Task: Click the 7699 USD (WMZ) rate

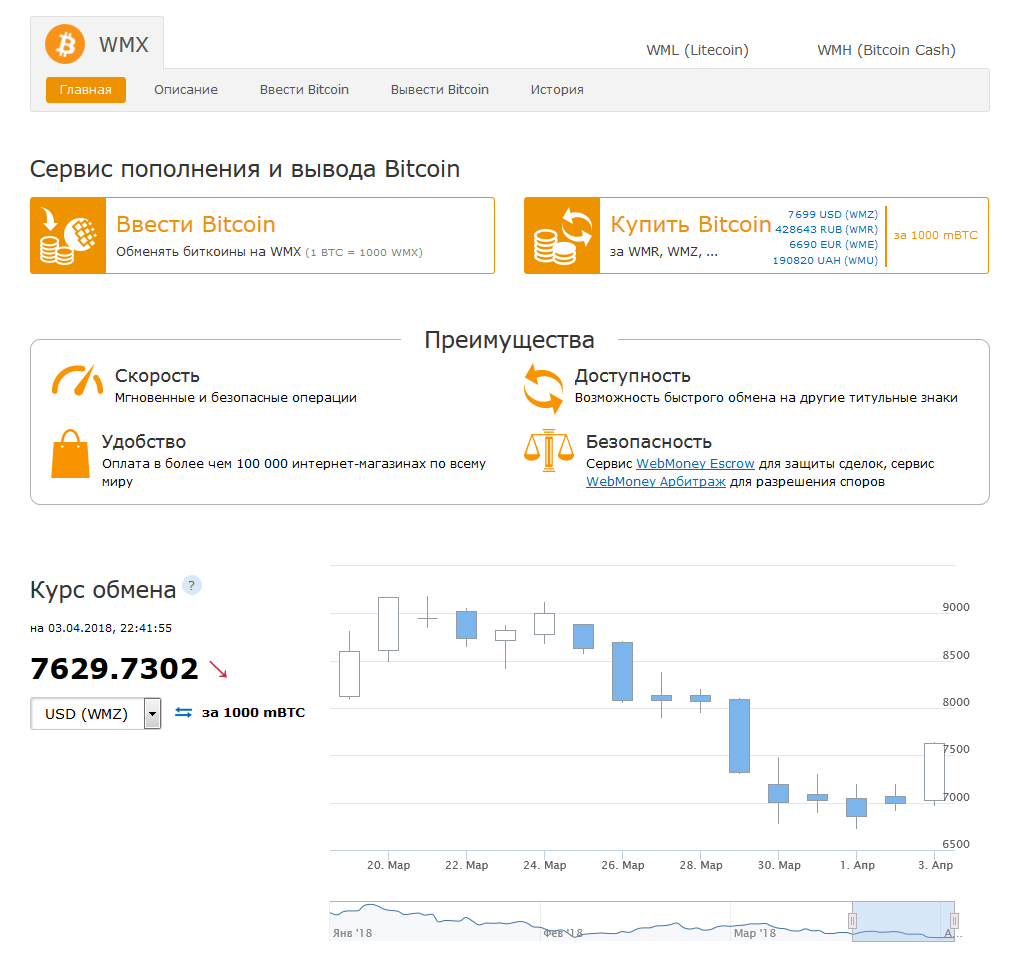Action: pyautogui.click(x=833, y=214)
